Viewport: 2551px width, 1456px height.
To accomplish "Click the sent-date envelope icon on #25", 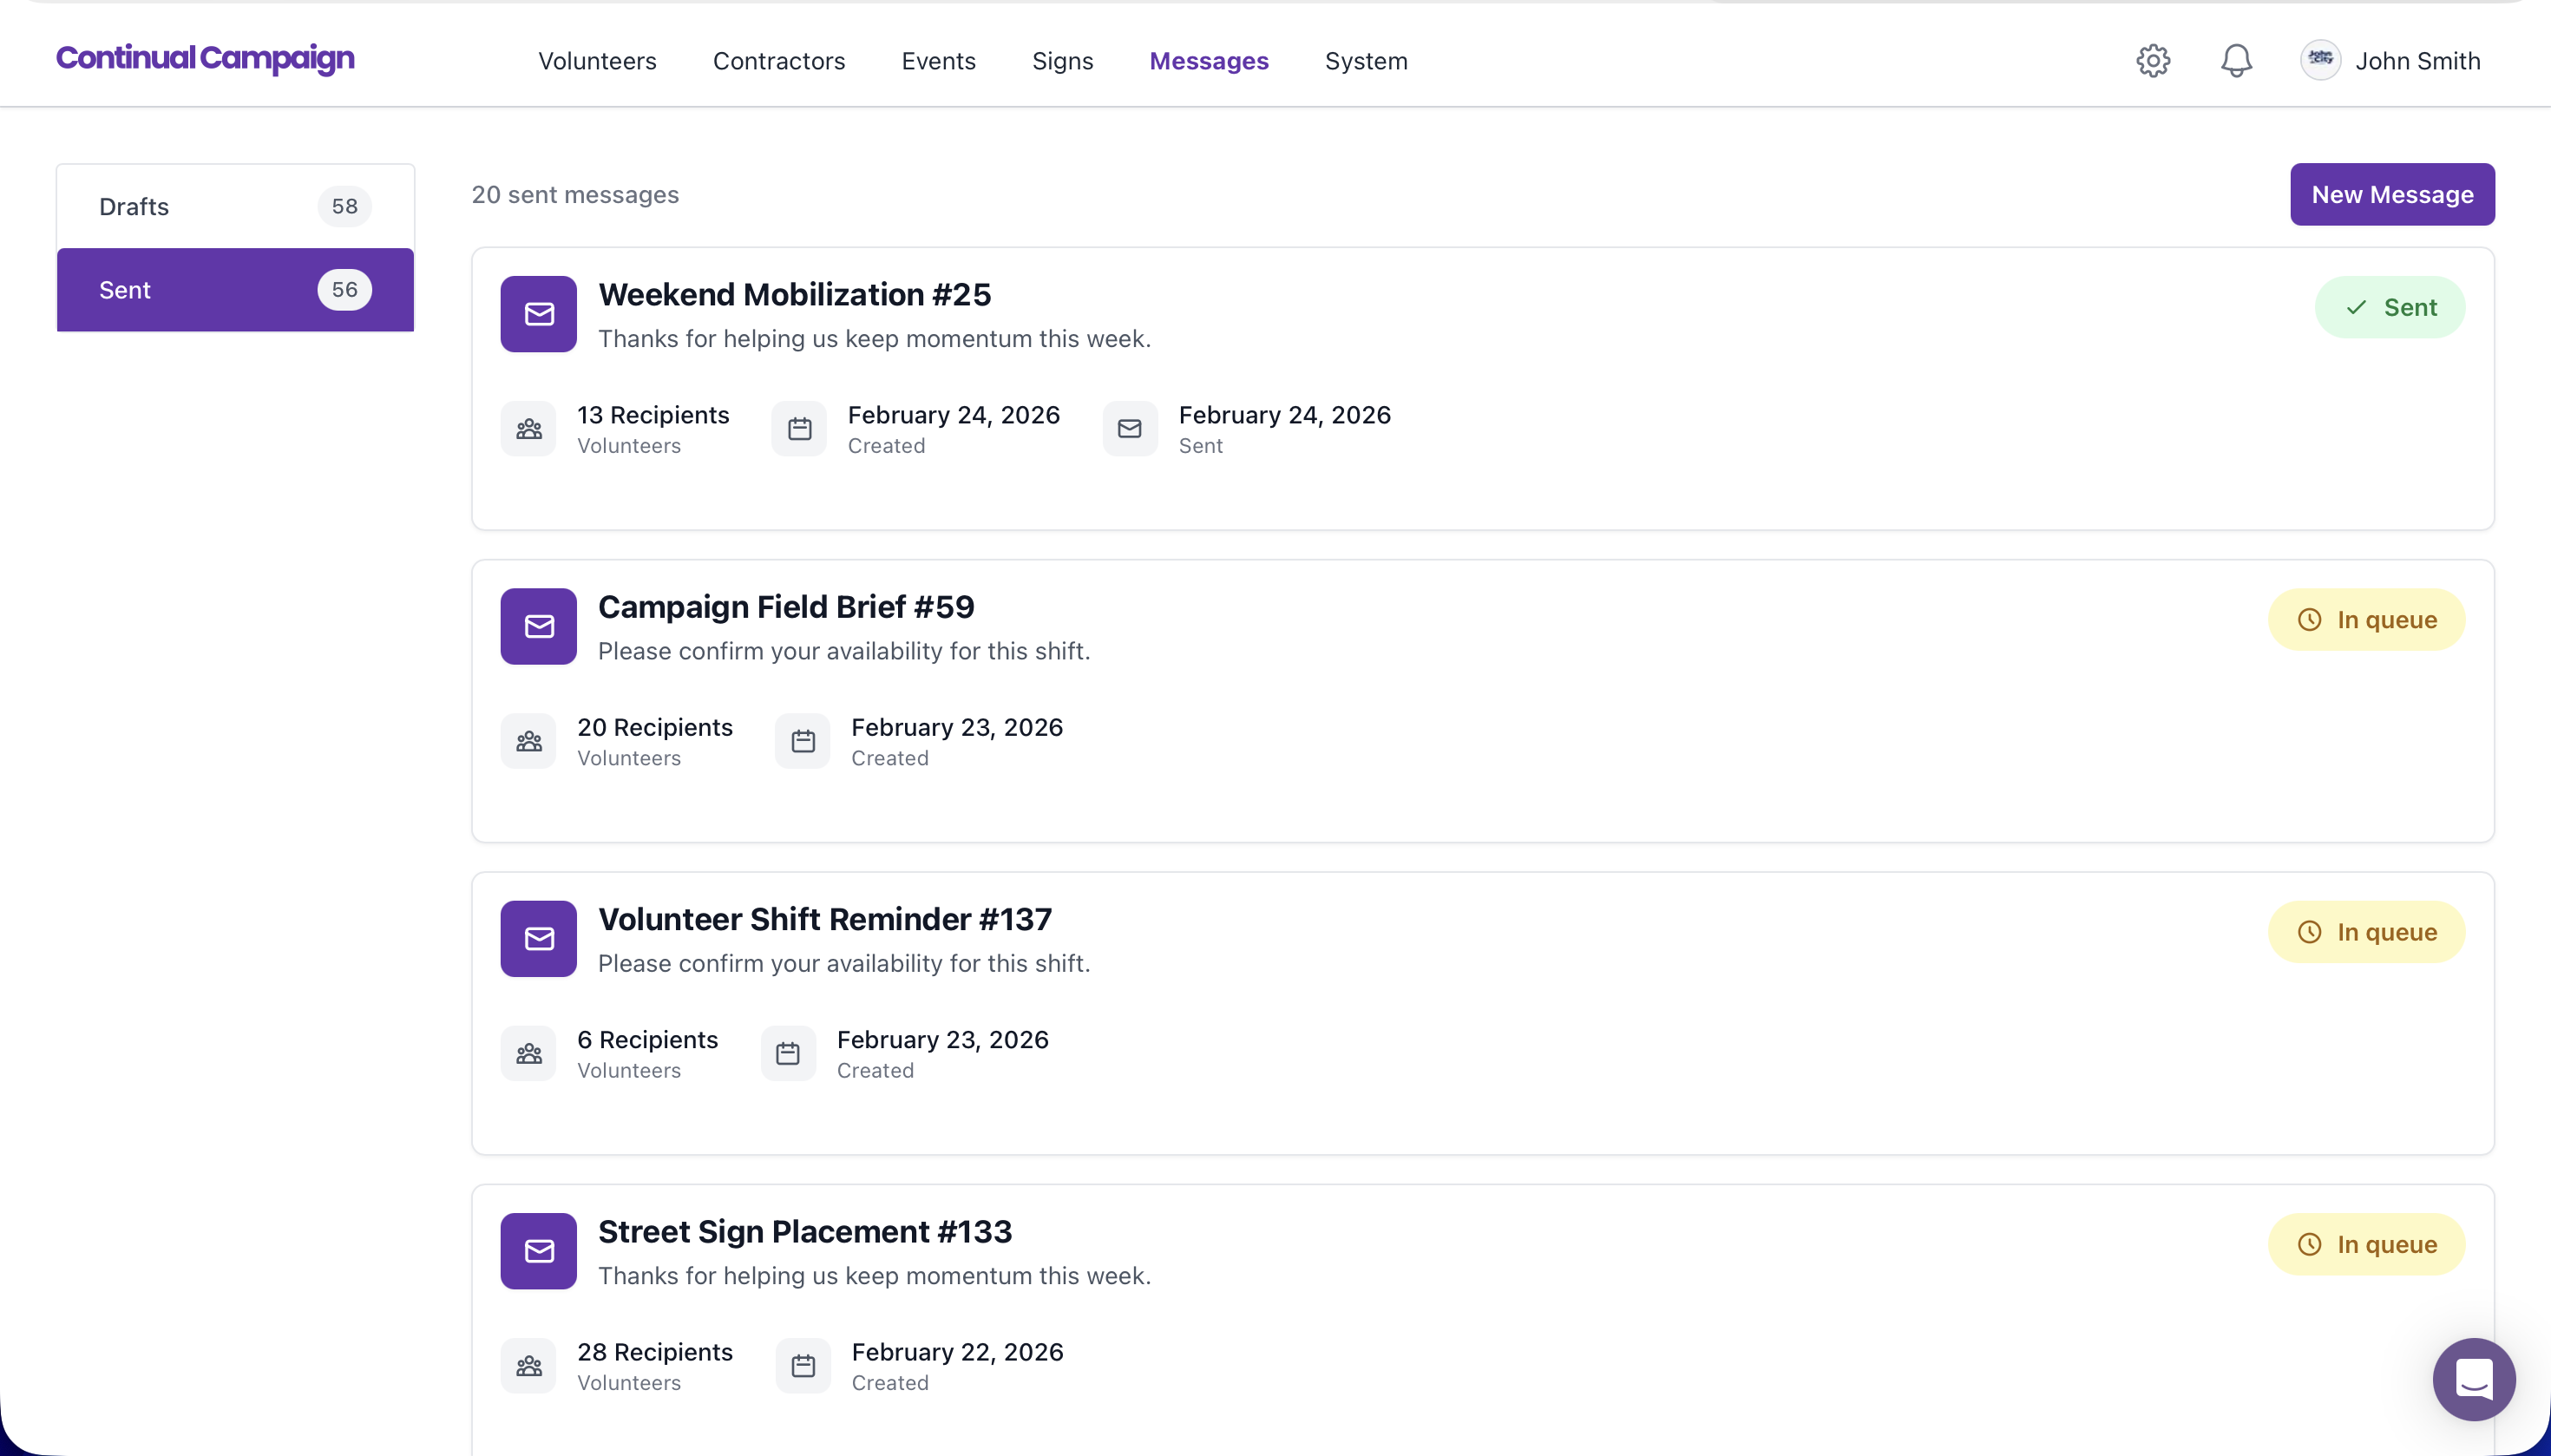I will coord(1129,429).
